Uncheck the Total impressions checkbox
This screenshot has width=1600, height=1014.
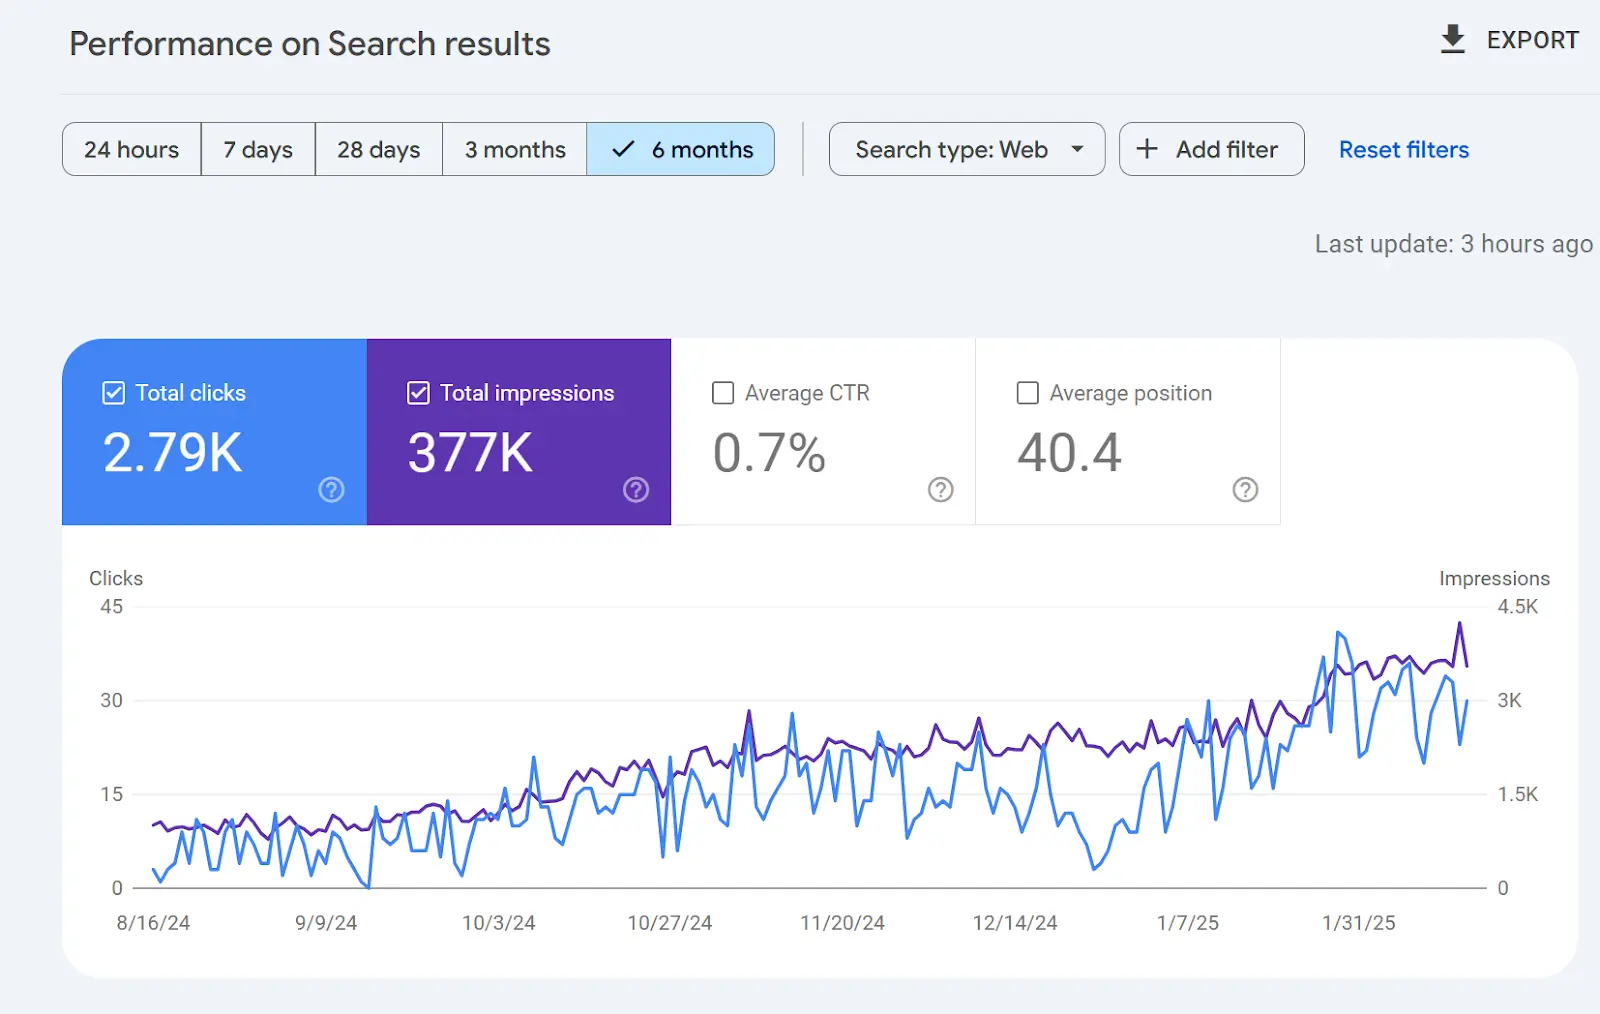pyautogui.click(x=418, y=393)
